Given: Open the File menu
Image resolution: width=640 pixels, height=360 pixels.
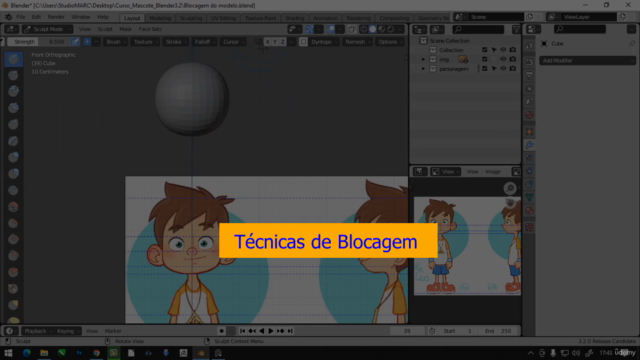Looking at the screenshot, I should pyautogui.click(x=20, y=17).
